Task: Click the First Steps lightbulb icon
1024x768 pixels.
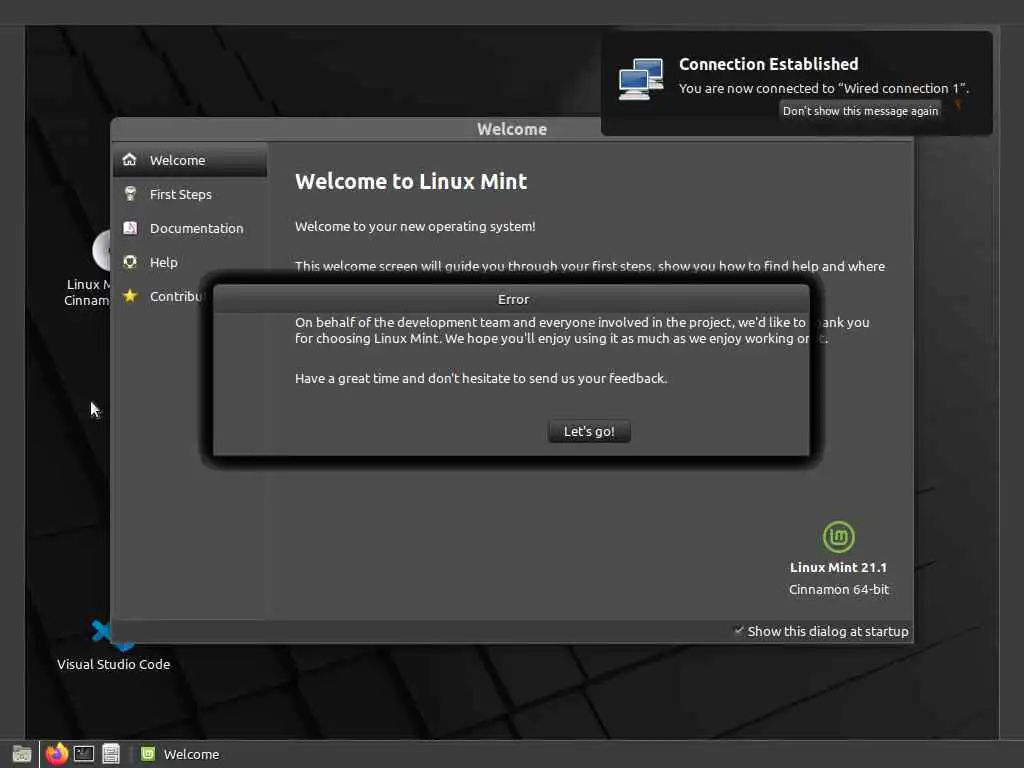Action: point(130,193)
